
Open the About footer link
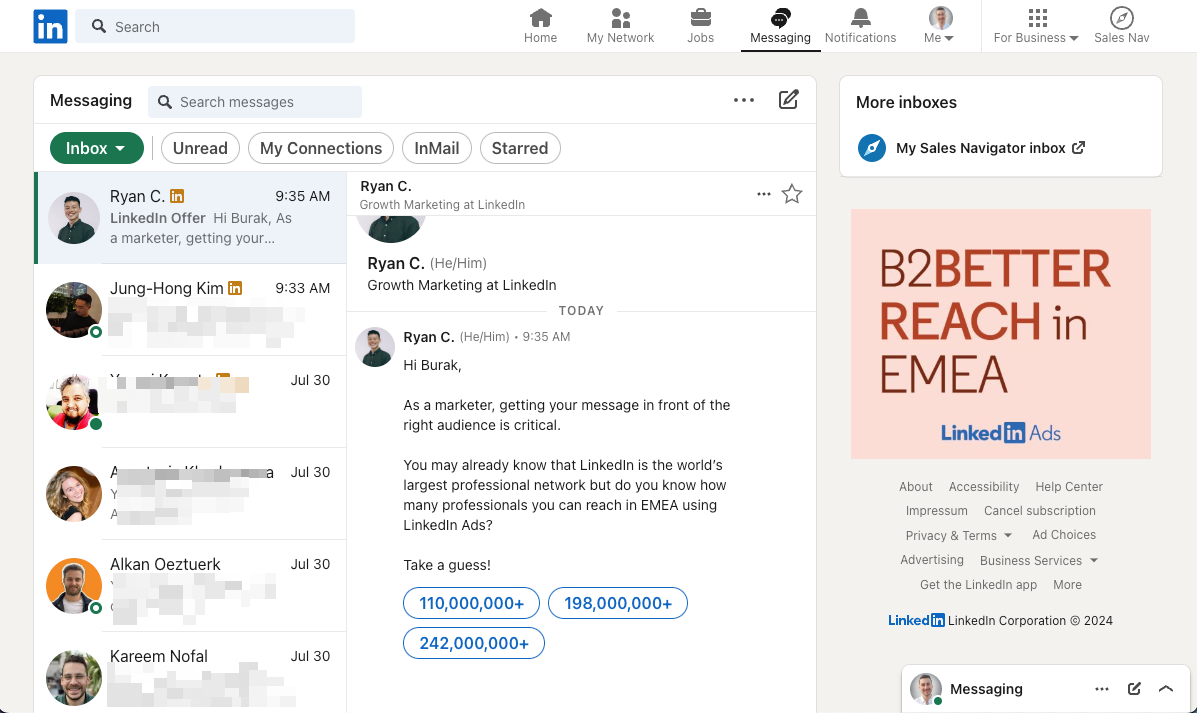click(x=915, y=486)
